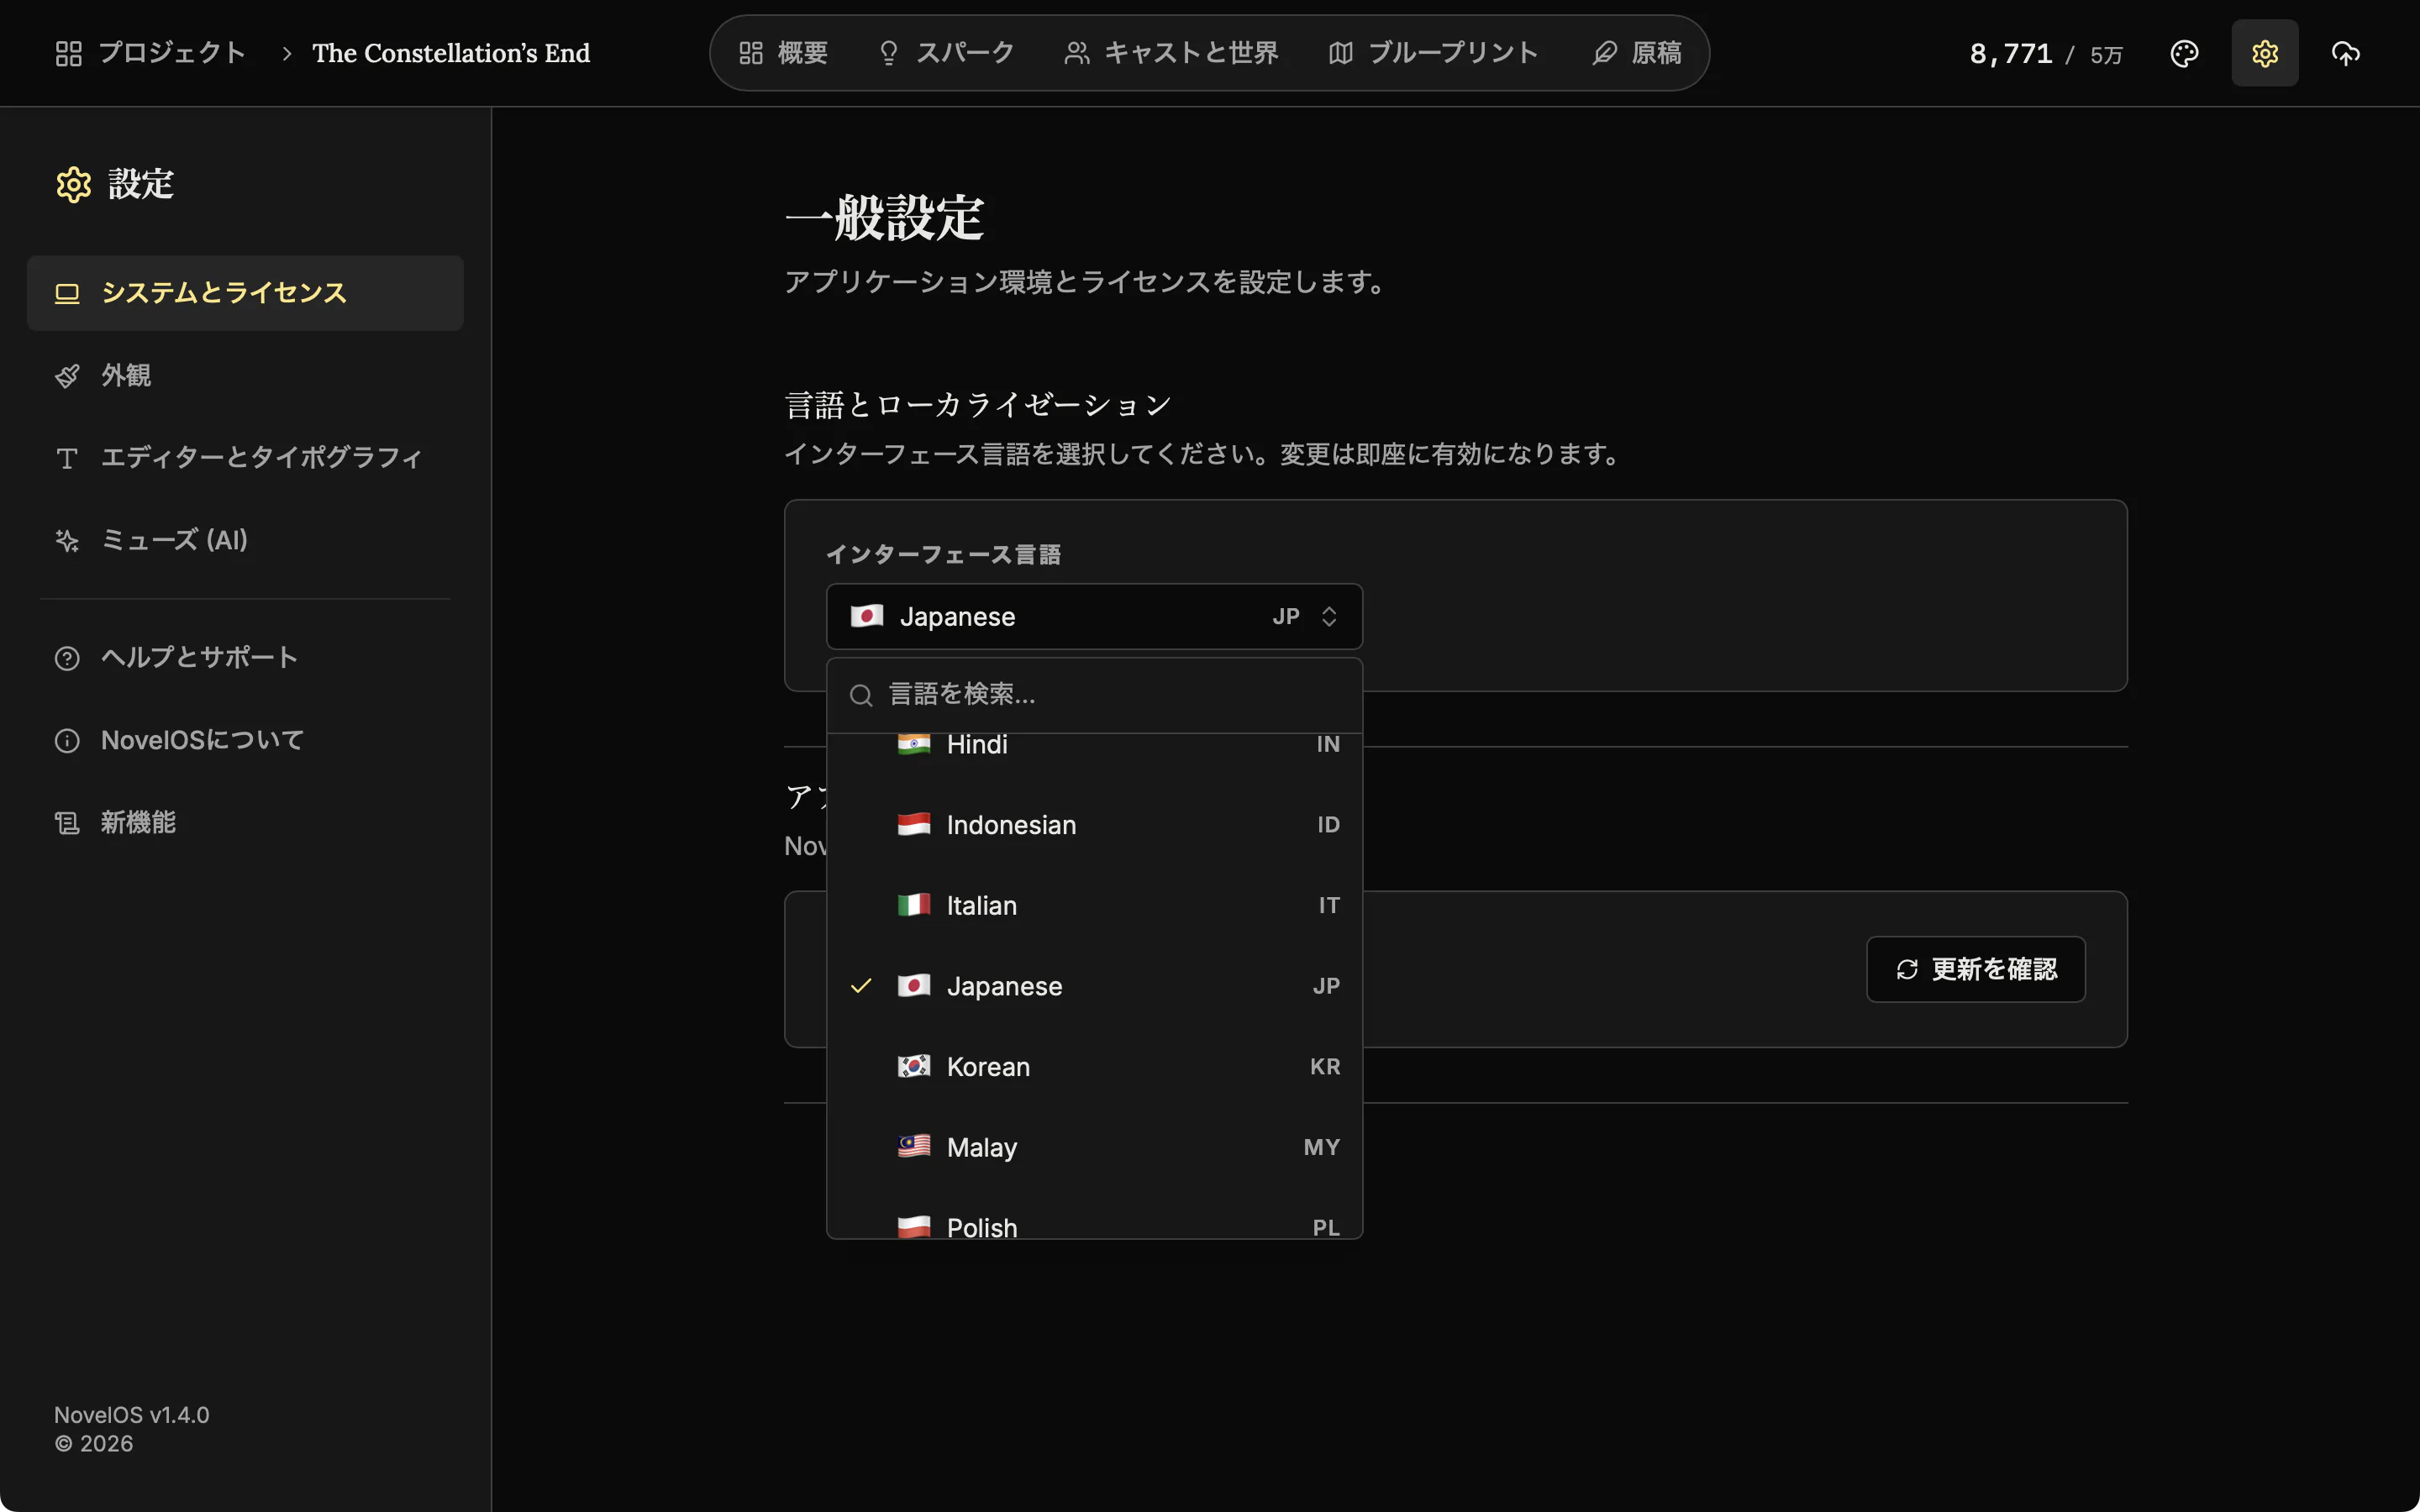
Task: Open ヘルプとサポート page
Action: 245,657
